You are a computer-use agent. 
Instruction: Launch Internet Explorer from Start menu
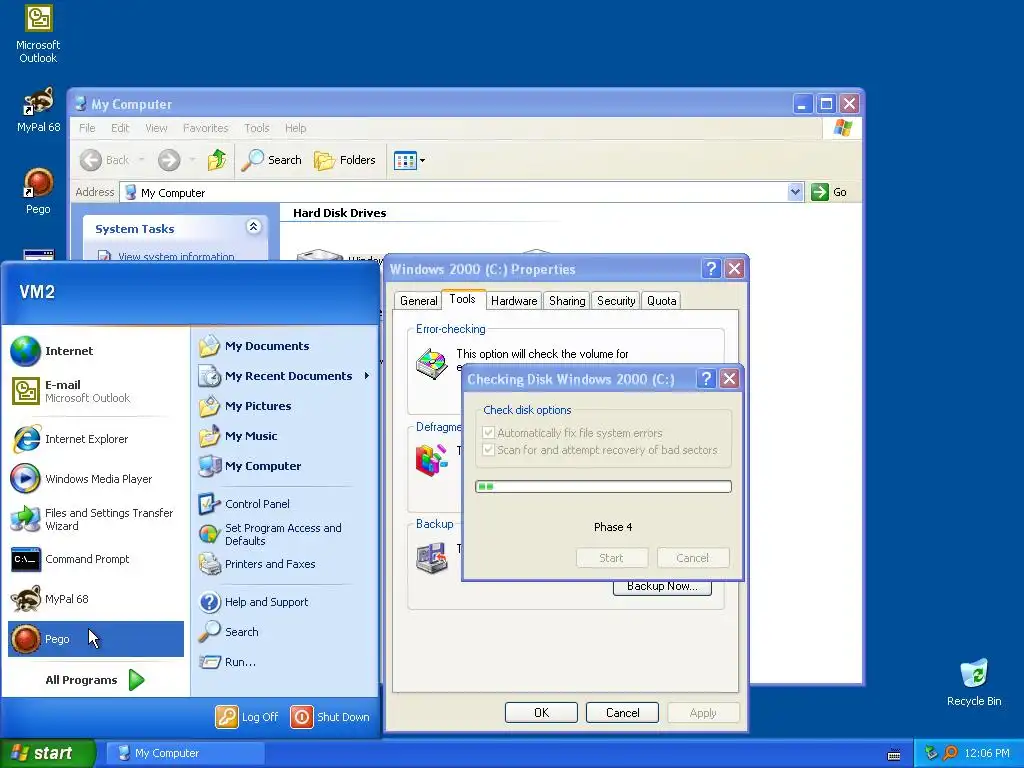pos(96,439)
